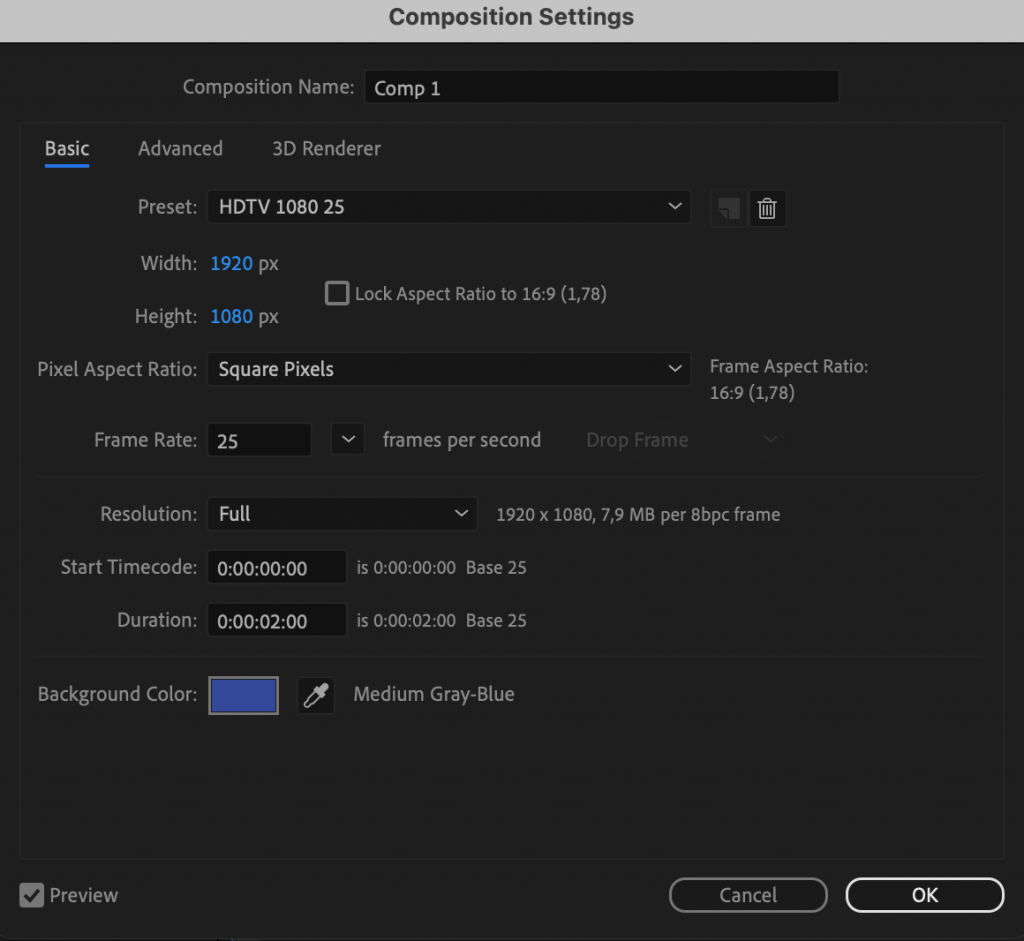Confirm settings with the OK button
Screen dimensions: 1024x941
pos(924,895)
